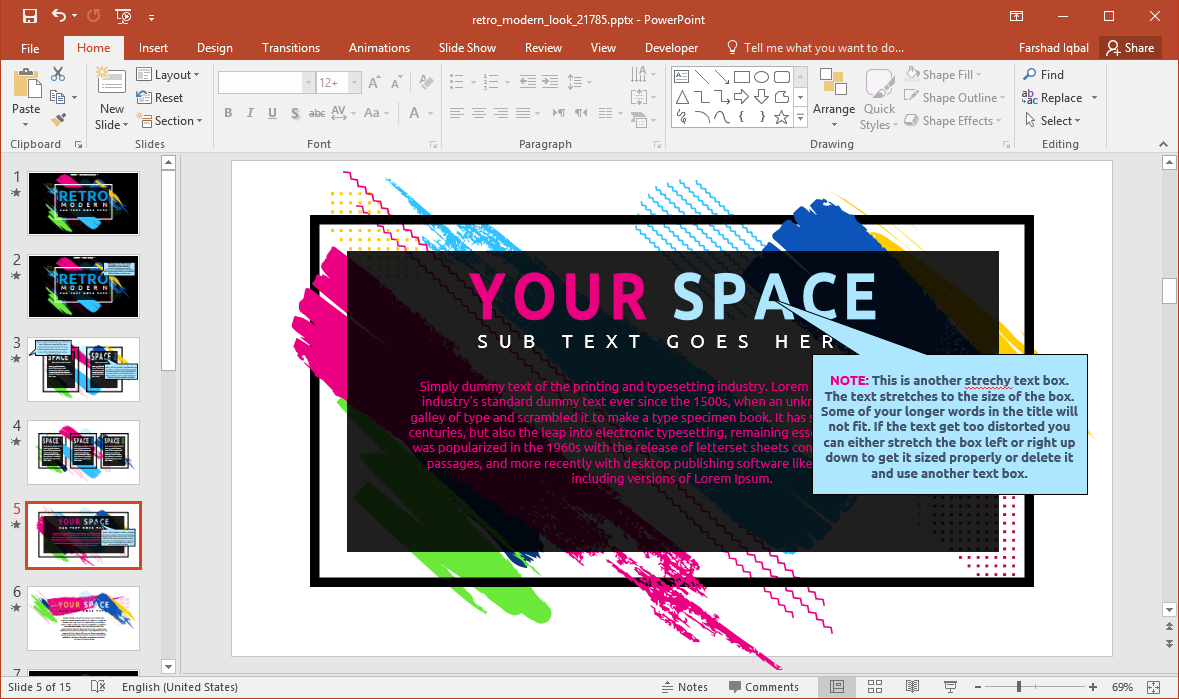Image resolution: width=1179 pixels, height=699 pixels.
Task: Toggle Normal view in status bar
Action: click(837, 686)
